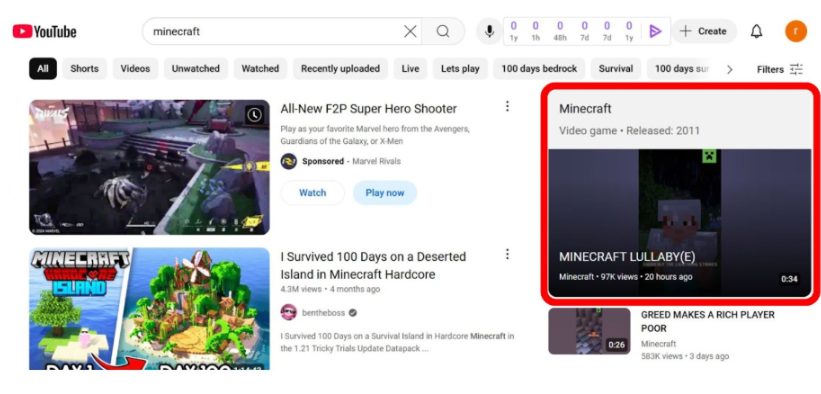Select the Recently uploaded chip
The width and height of the screenshot is (821, 394).
340,69
